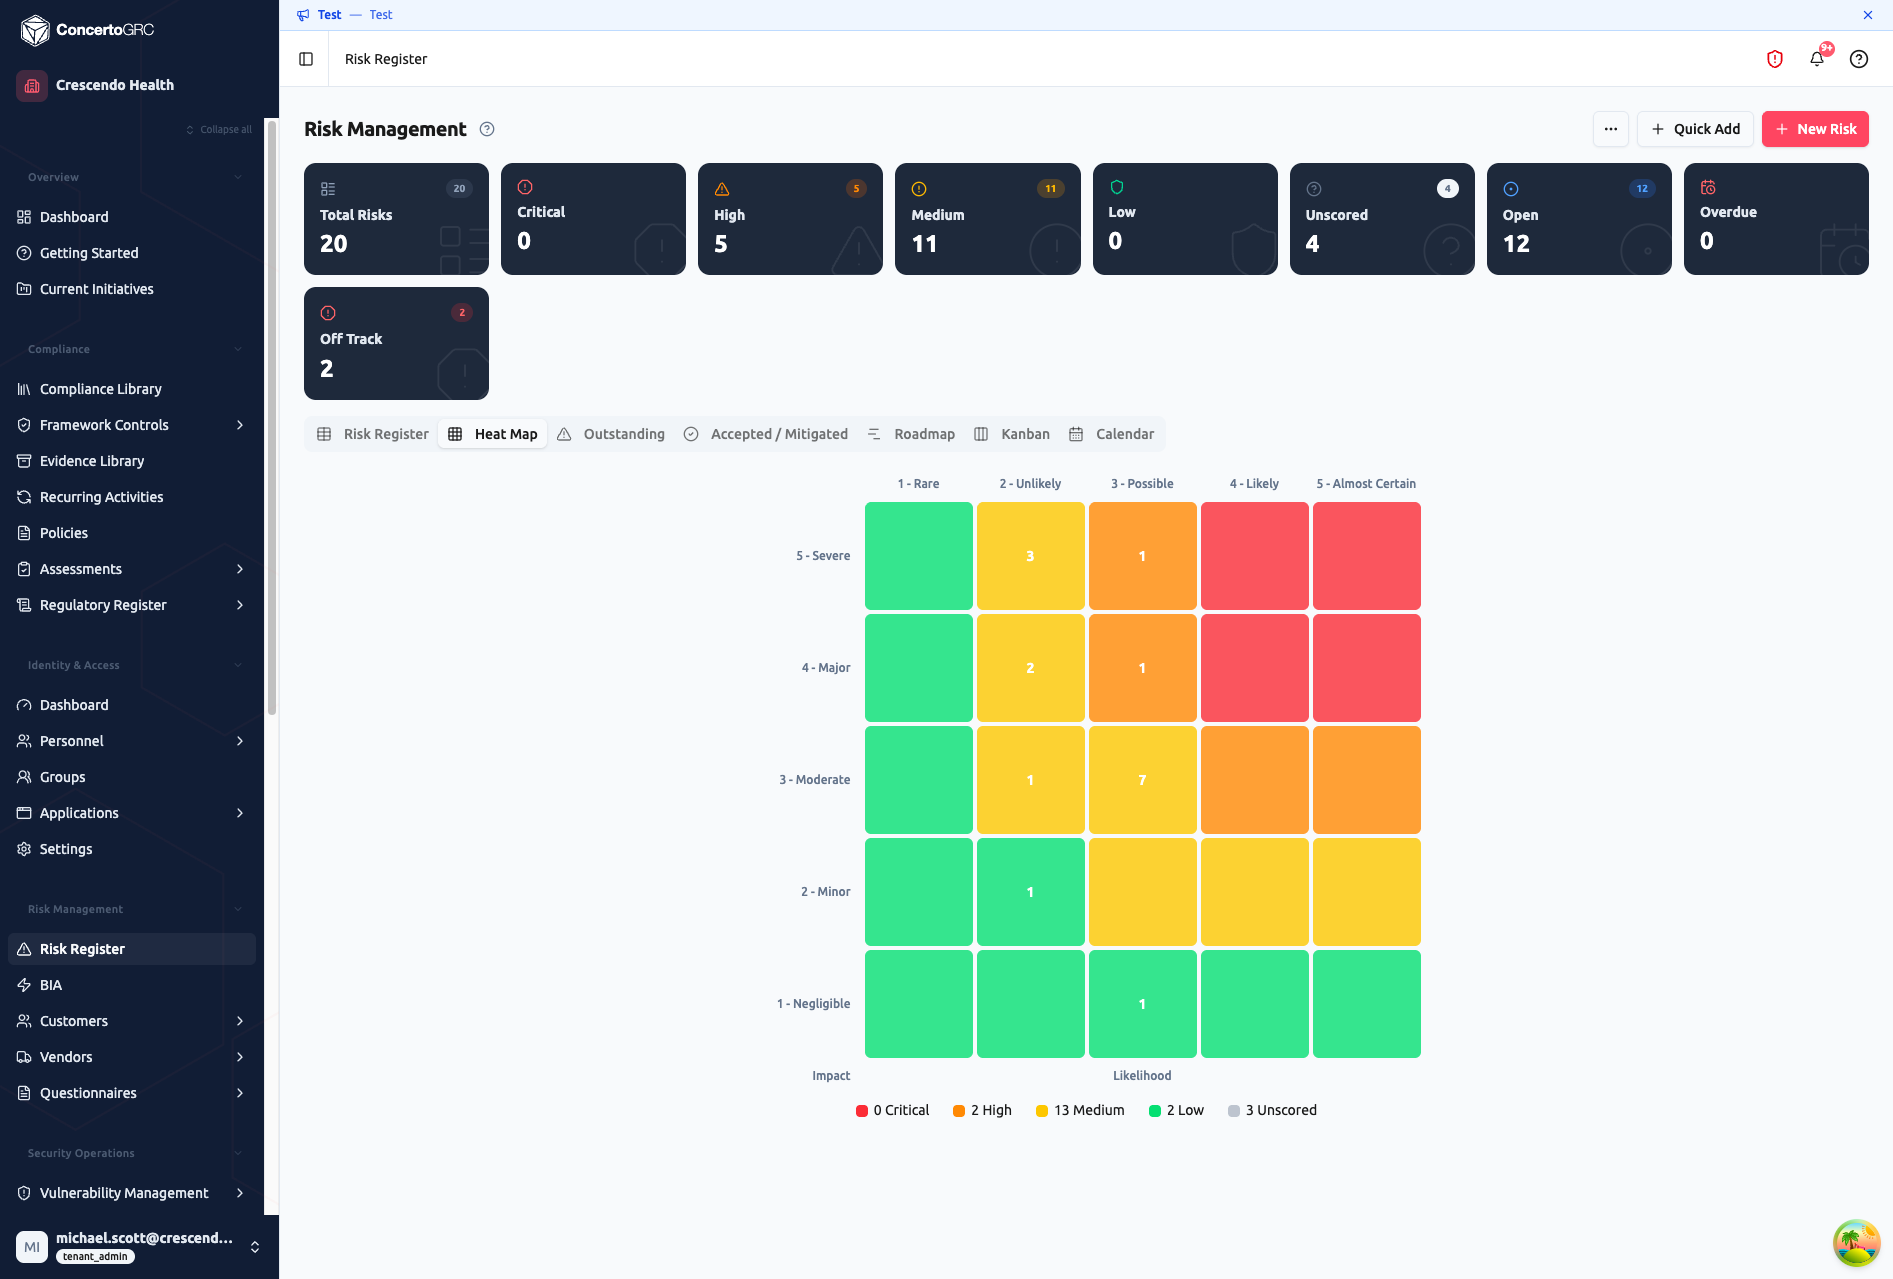Open Accepted / Mitigated tab

pyautogui.click(x=766, y=434)
